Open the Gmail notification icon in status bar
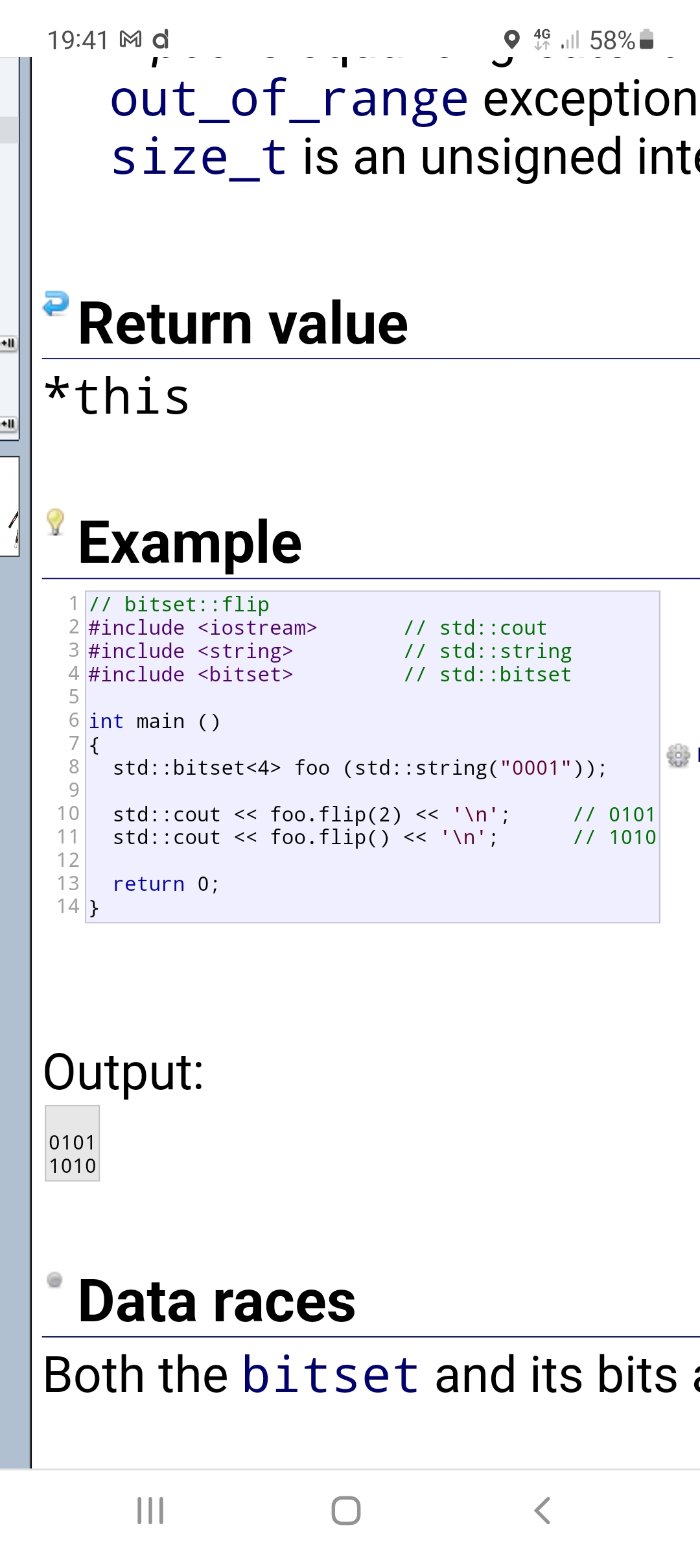Viewport: 700px width, 1556px height. 131,40
